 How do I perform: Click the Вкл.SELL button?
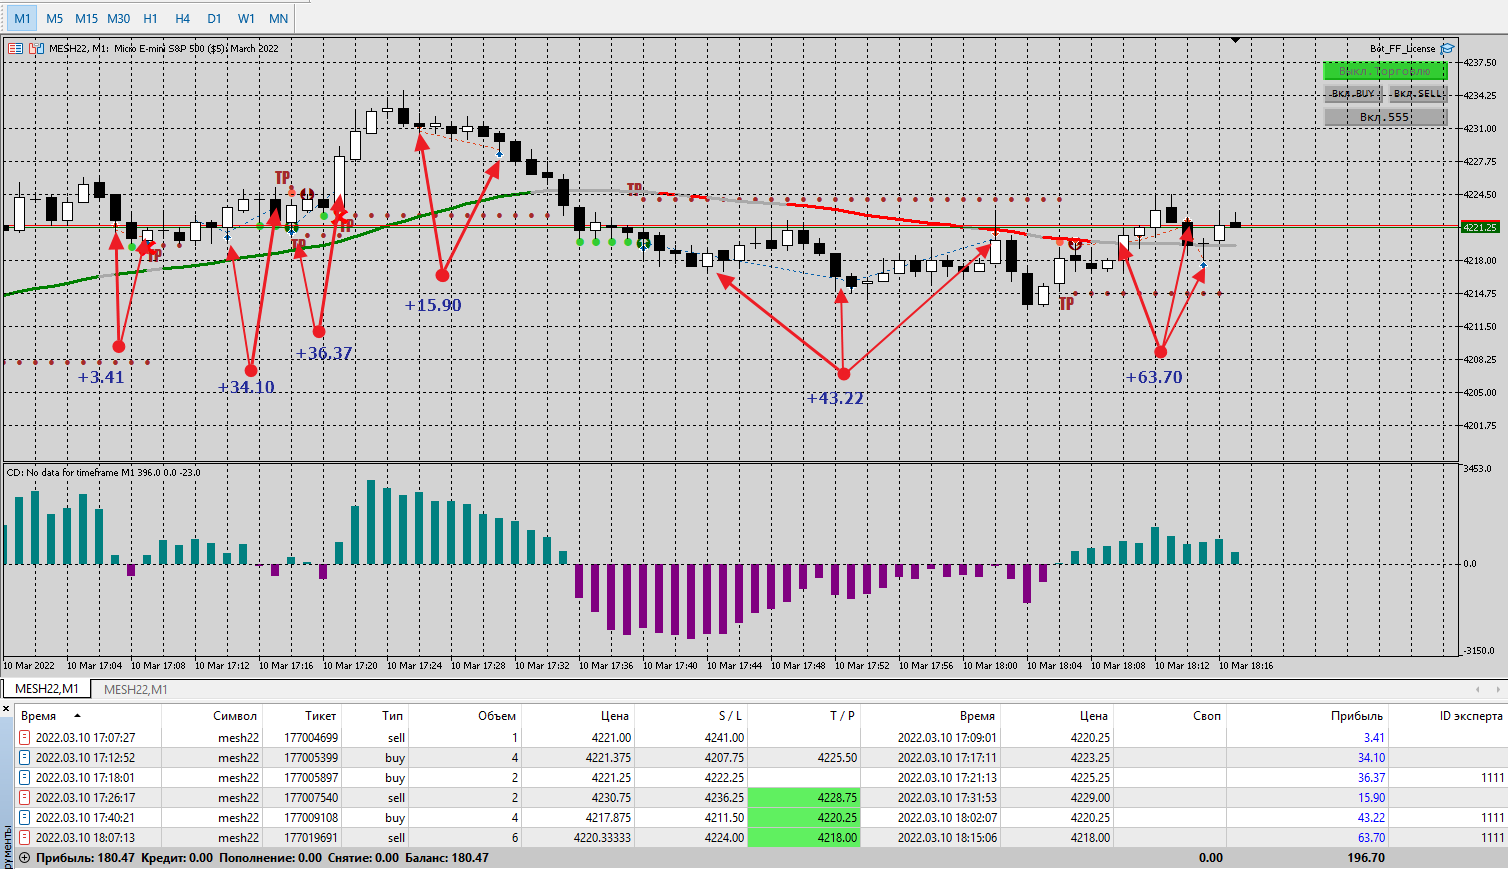pos(1418,94)
